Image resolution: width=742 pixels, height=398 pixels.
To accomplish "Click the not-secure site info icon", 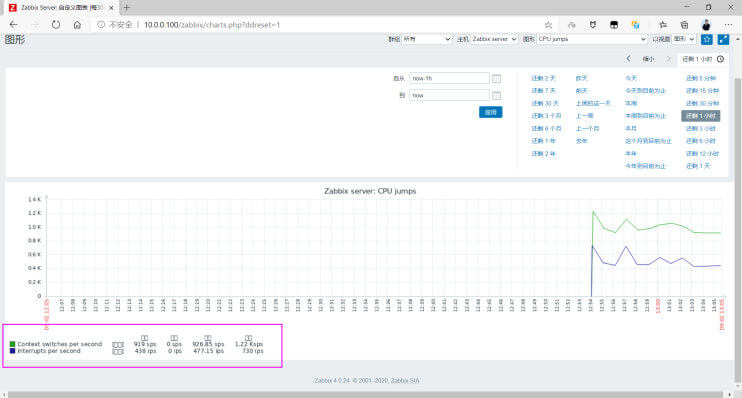I will [101, 25].
